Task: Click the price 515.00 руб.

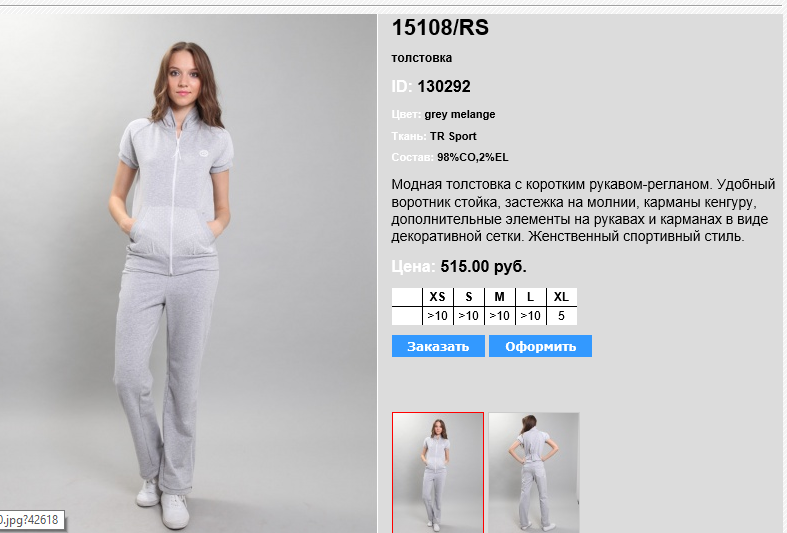Action: (484, 266)
